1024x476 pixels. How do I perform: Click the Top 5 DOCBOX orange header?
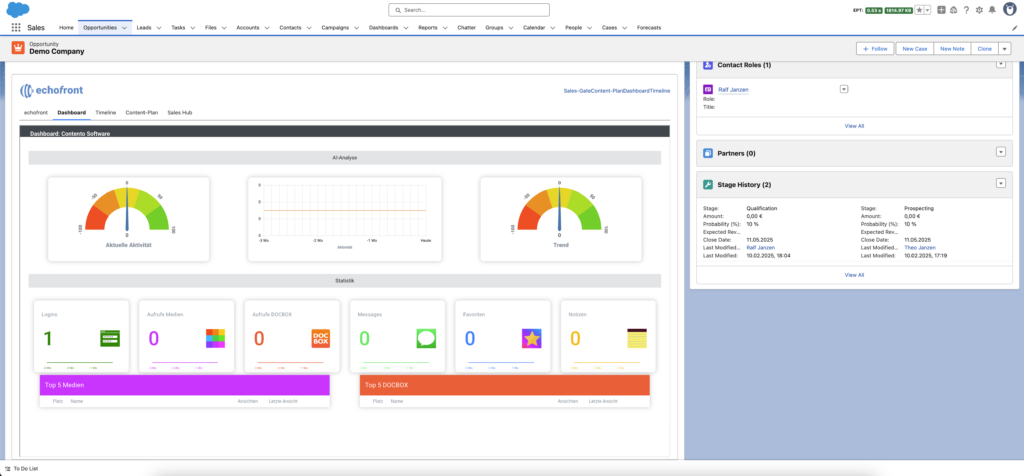[x=505, y=385]
